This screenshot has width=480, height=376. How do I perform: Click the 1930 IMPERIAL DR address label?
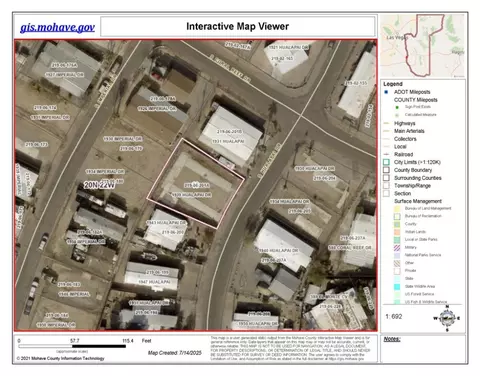click(x=122, y=139)
